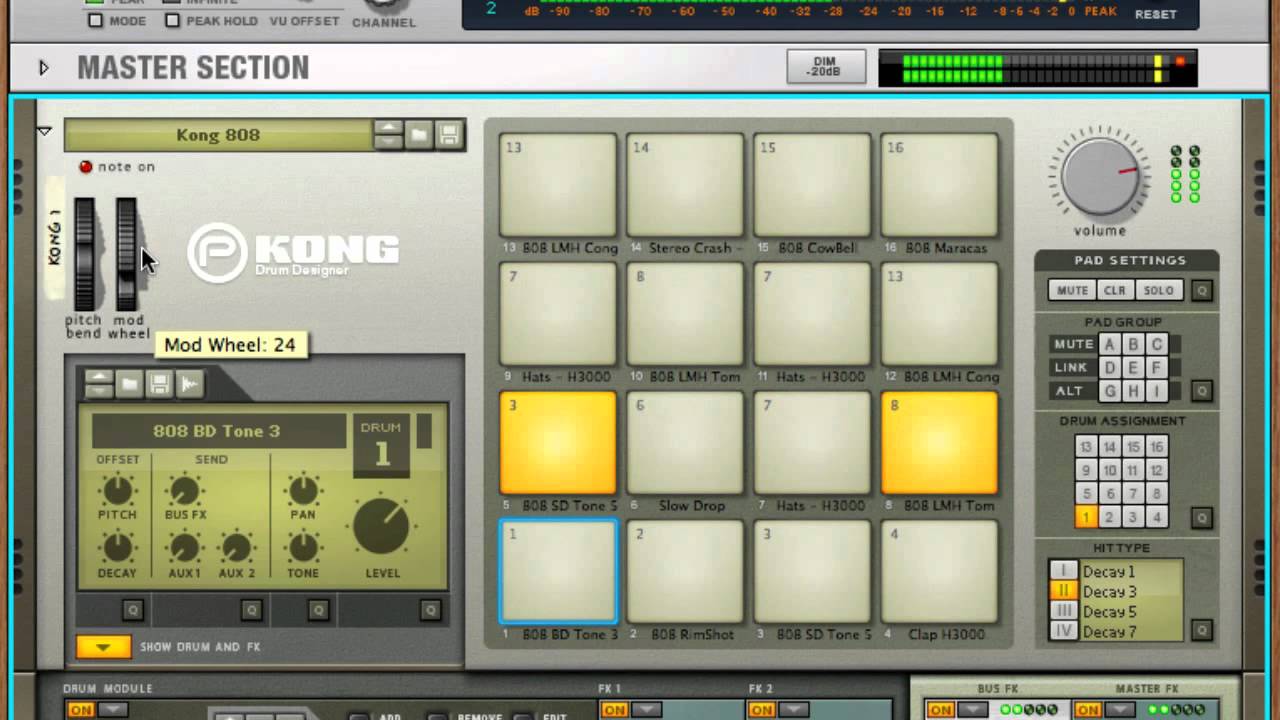1280x720 pixels.
Task: Click the pitch bend wheel
Action: click(84, 254)
